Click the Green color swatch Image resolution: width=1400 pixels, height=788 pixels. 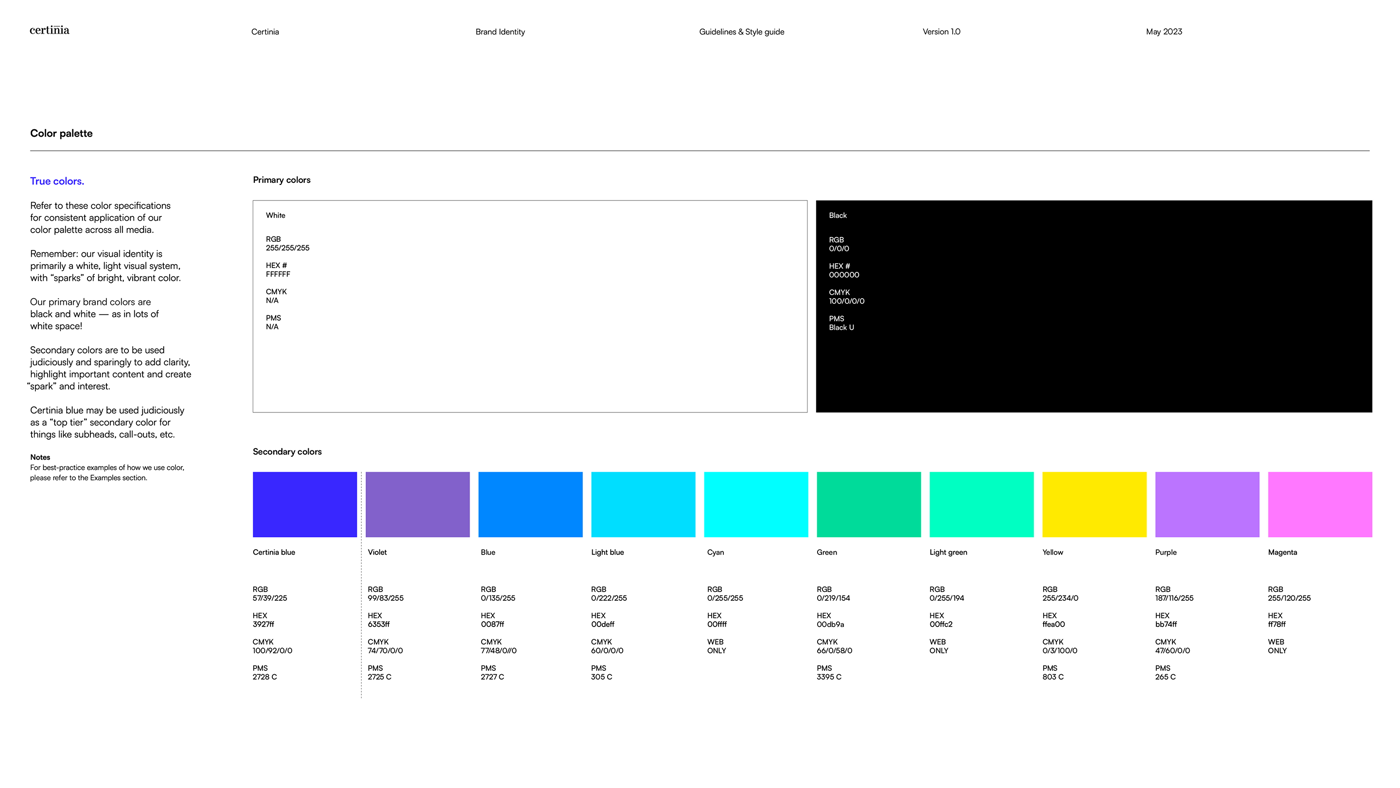click(x=869, y=504)
